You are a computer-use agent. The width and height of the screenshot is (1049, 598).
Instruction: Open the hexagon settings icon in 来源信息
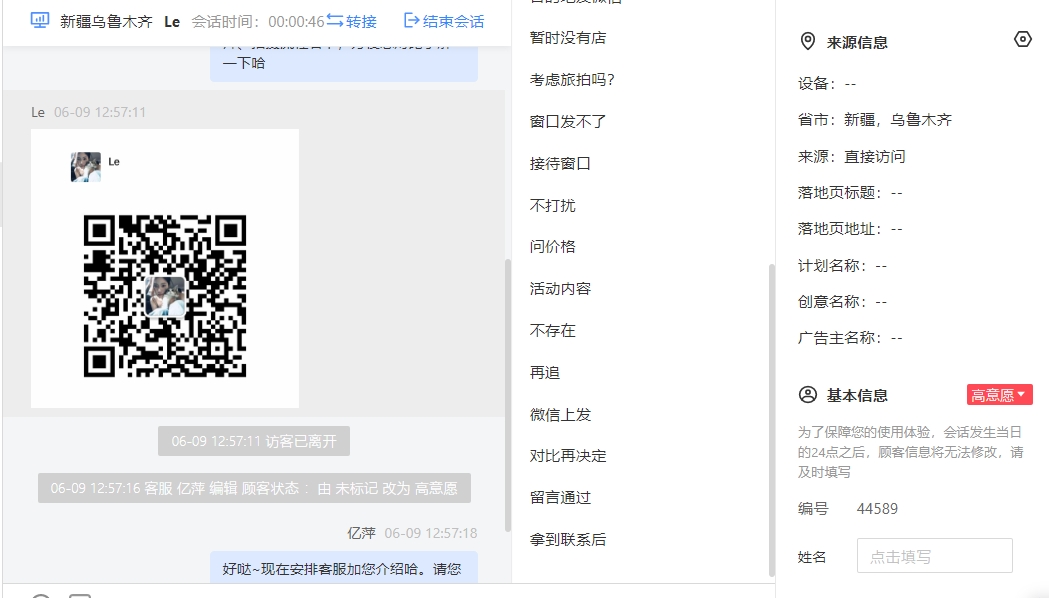pyautogui.click(x=1022, y=39)
